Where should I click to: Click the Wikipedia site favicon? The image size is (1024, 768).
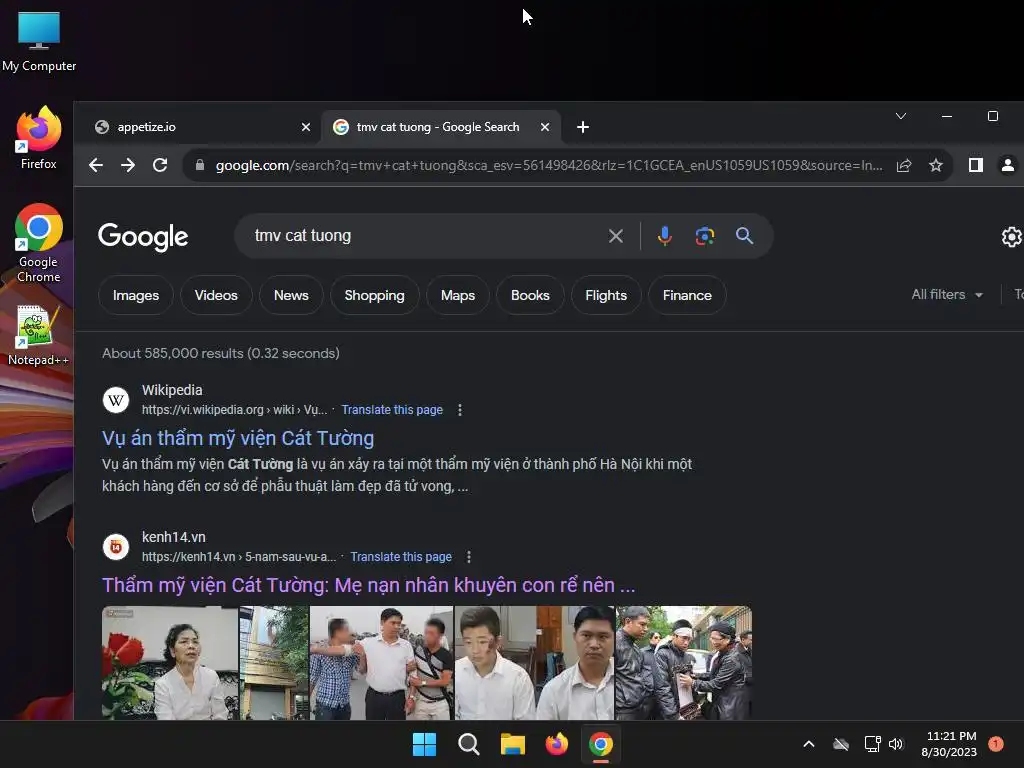[x=116, y=400]
